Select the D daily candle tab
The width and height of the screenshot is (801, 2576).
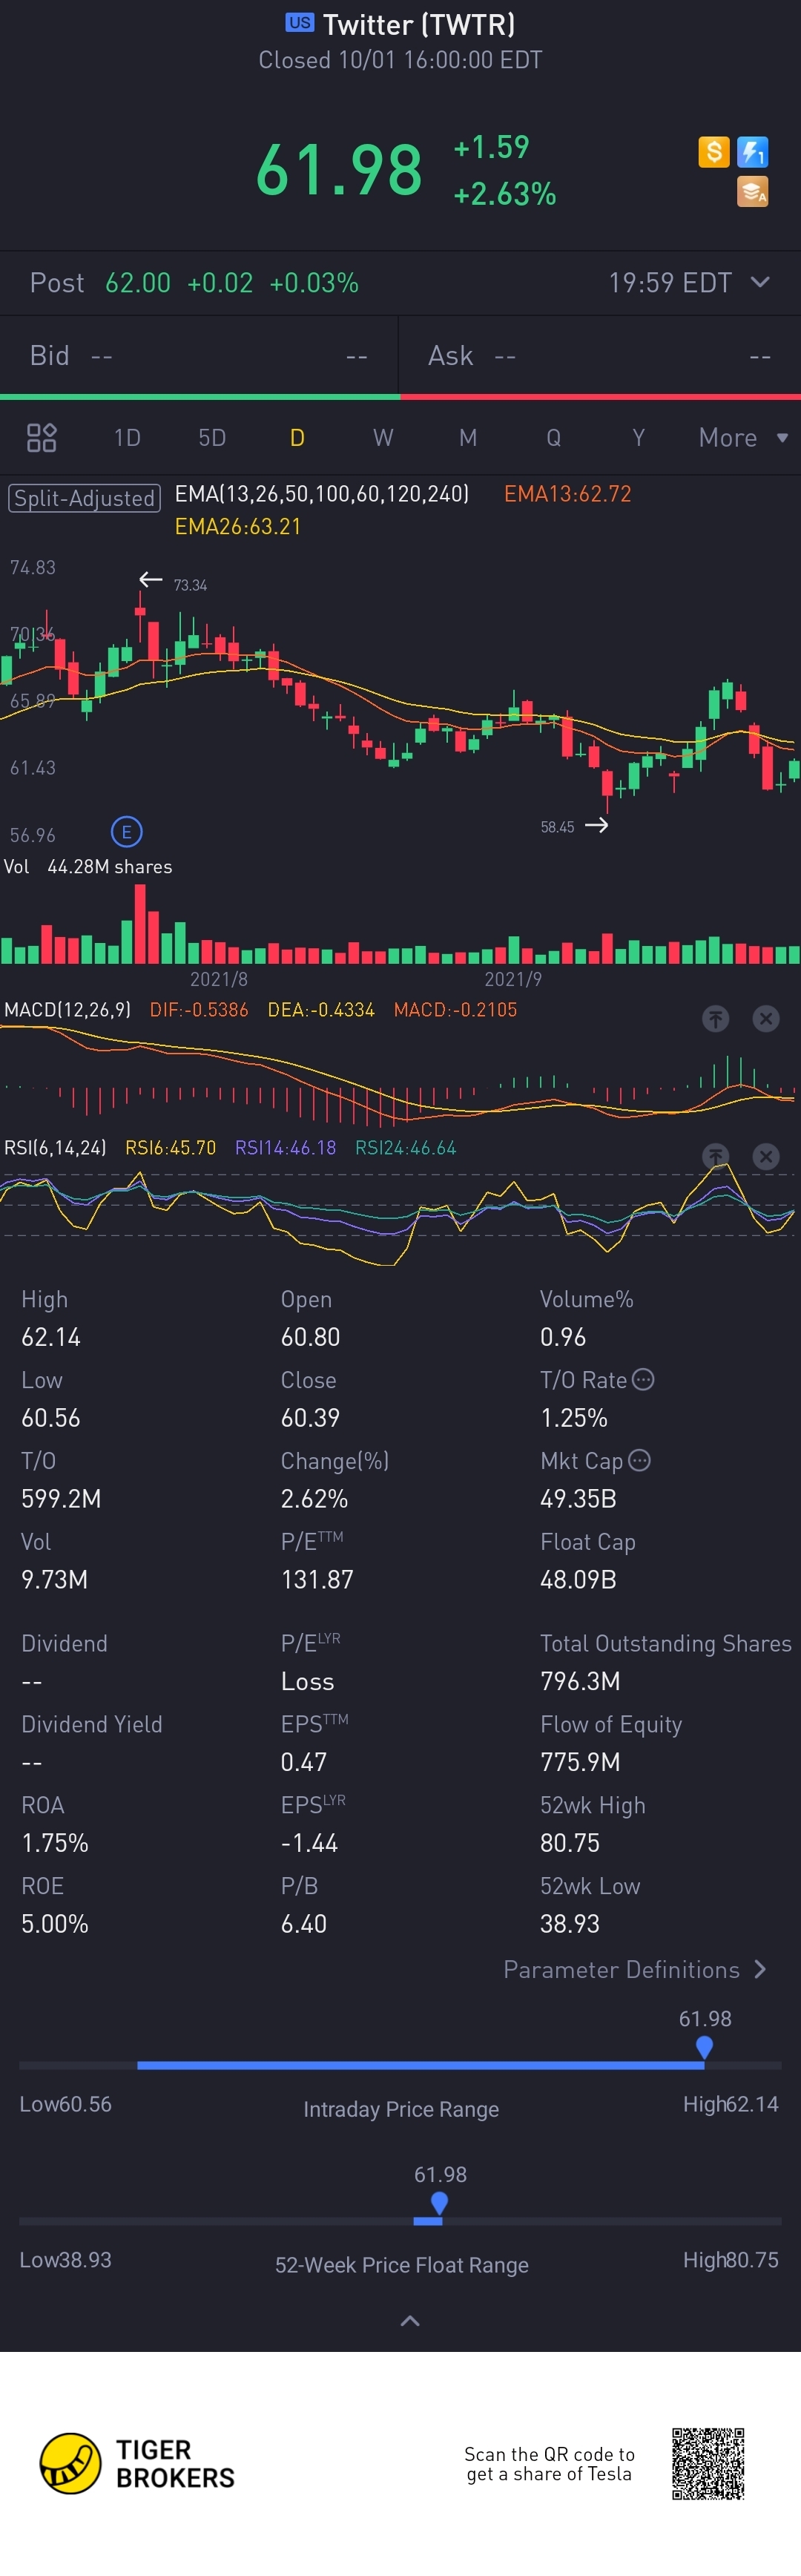pyautogui.click(x=297, y=437)
